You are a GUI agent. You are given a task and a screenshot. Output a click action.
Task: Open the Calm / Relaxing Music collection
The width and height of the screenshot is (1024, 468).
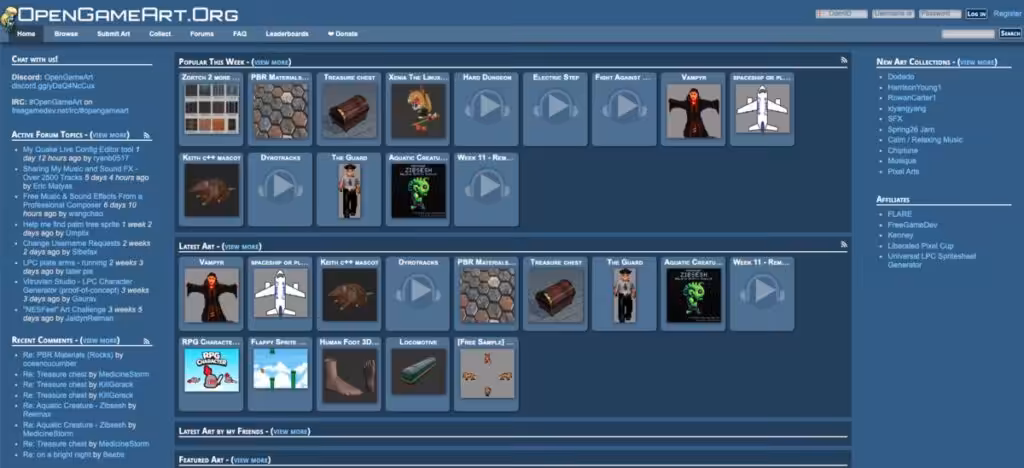click(x=925, y=140)
